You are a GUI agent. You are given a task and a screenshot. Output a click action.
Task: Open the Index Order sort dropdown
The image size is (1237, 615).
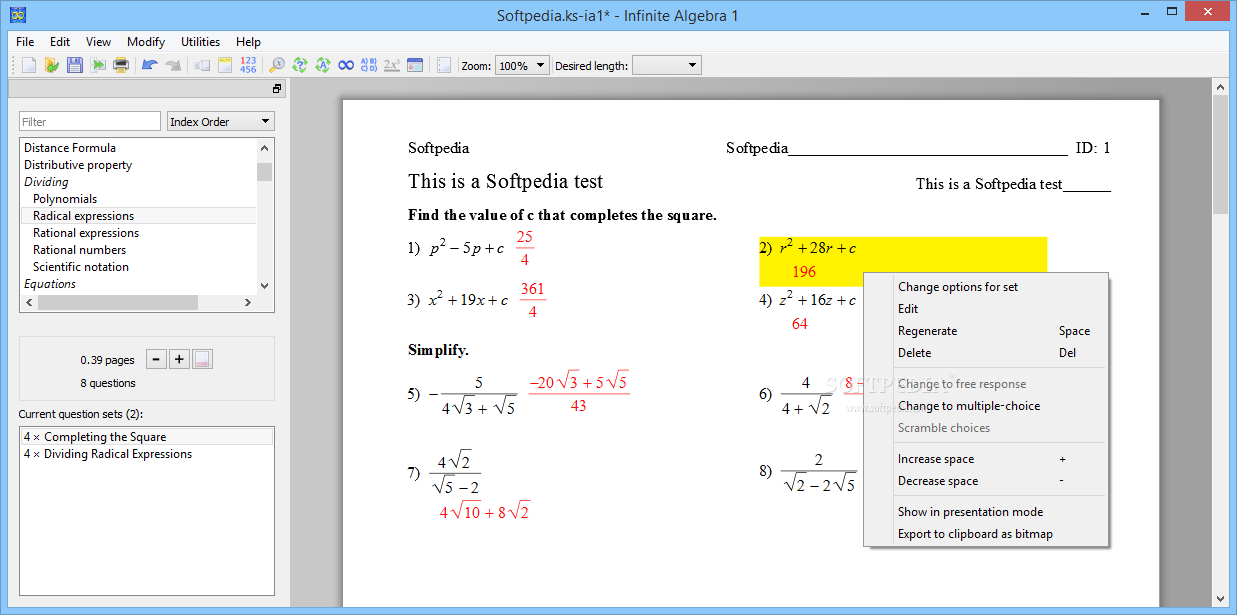click(x=220, y=121)
